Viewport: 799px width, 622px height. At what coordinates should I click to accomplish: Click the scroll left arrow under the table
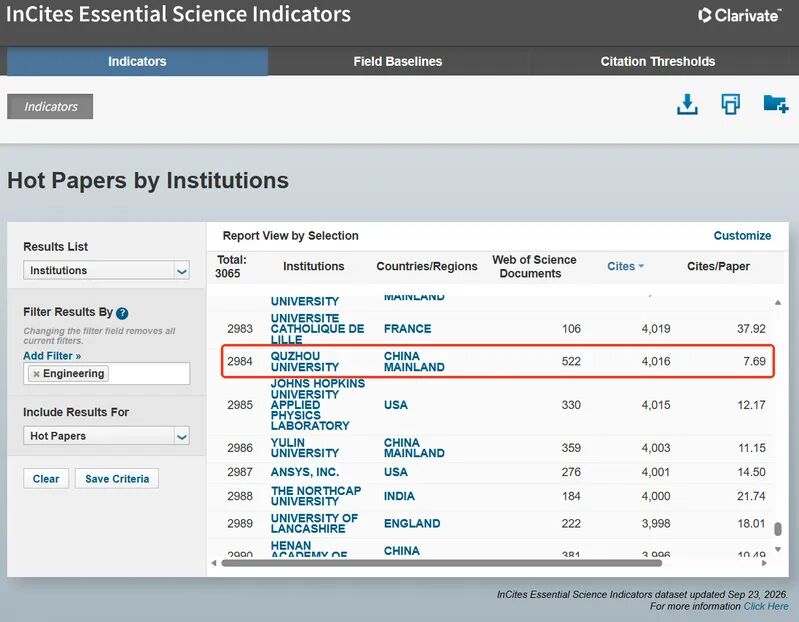[x=214, y=563]
